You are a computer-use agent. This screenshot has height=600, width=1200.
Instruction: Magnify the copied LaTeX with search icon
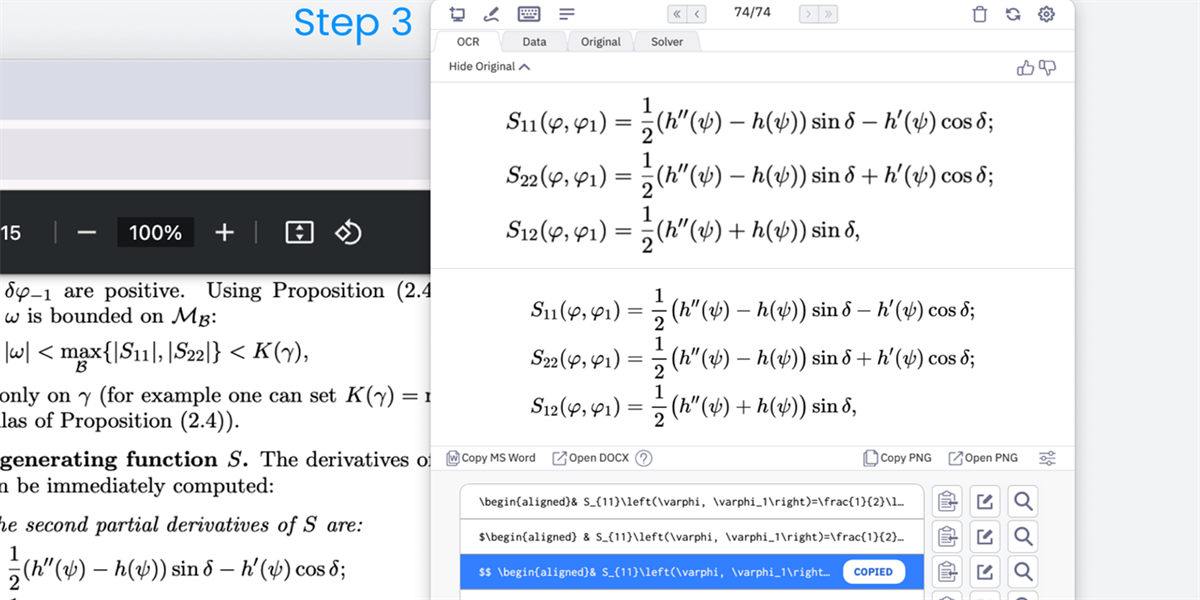coord(1022,571)
